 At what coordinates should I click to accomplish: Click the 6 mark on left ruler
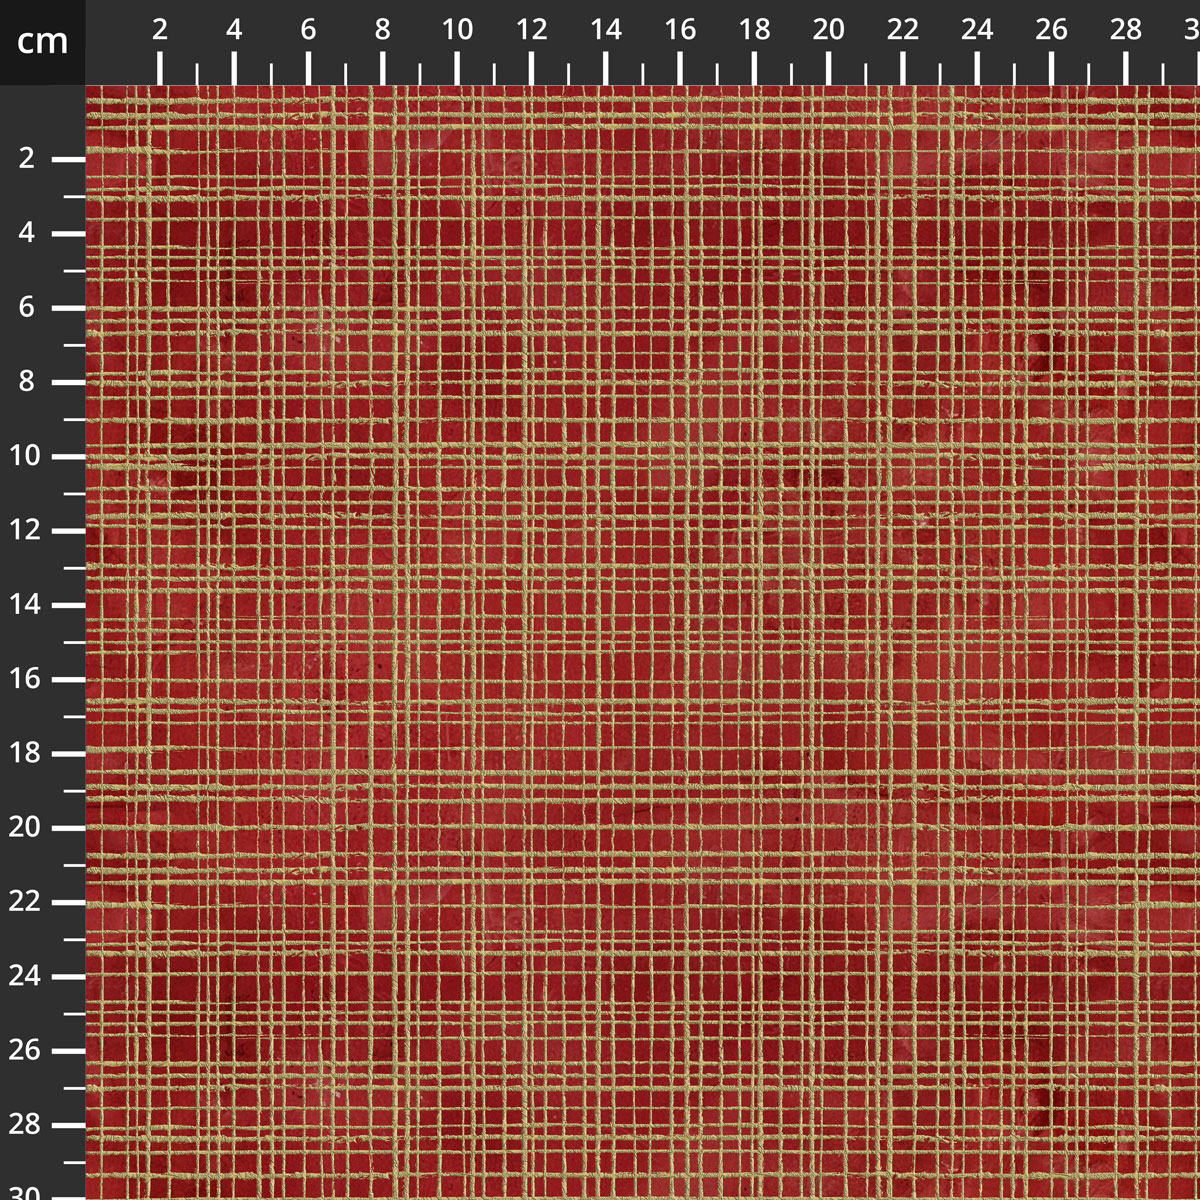[x=26, y=307]
